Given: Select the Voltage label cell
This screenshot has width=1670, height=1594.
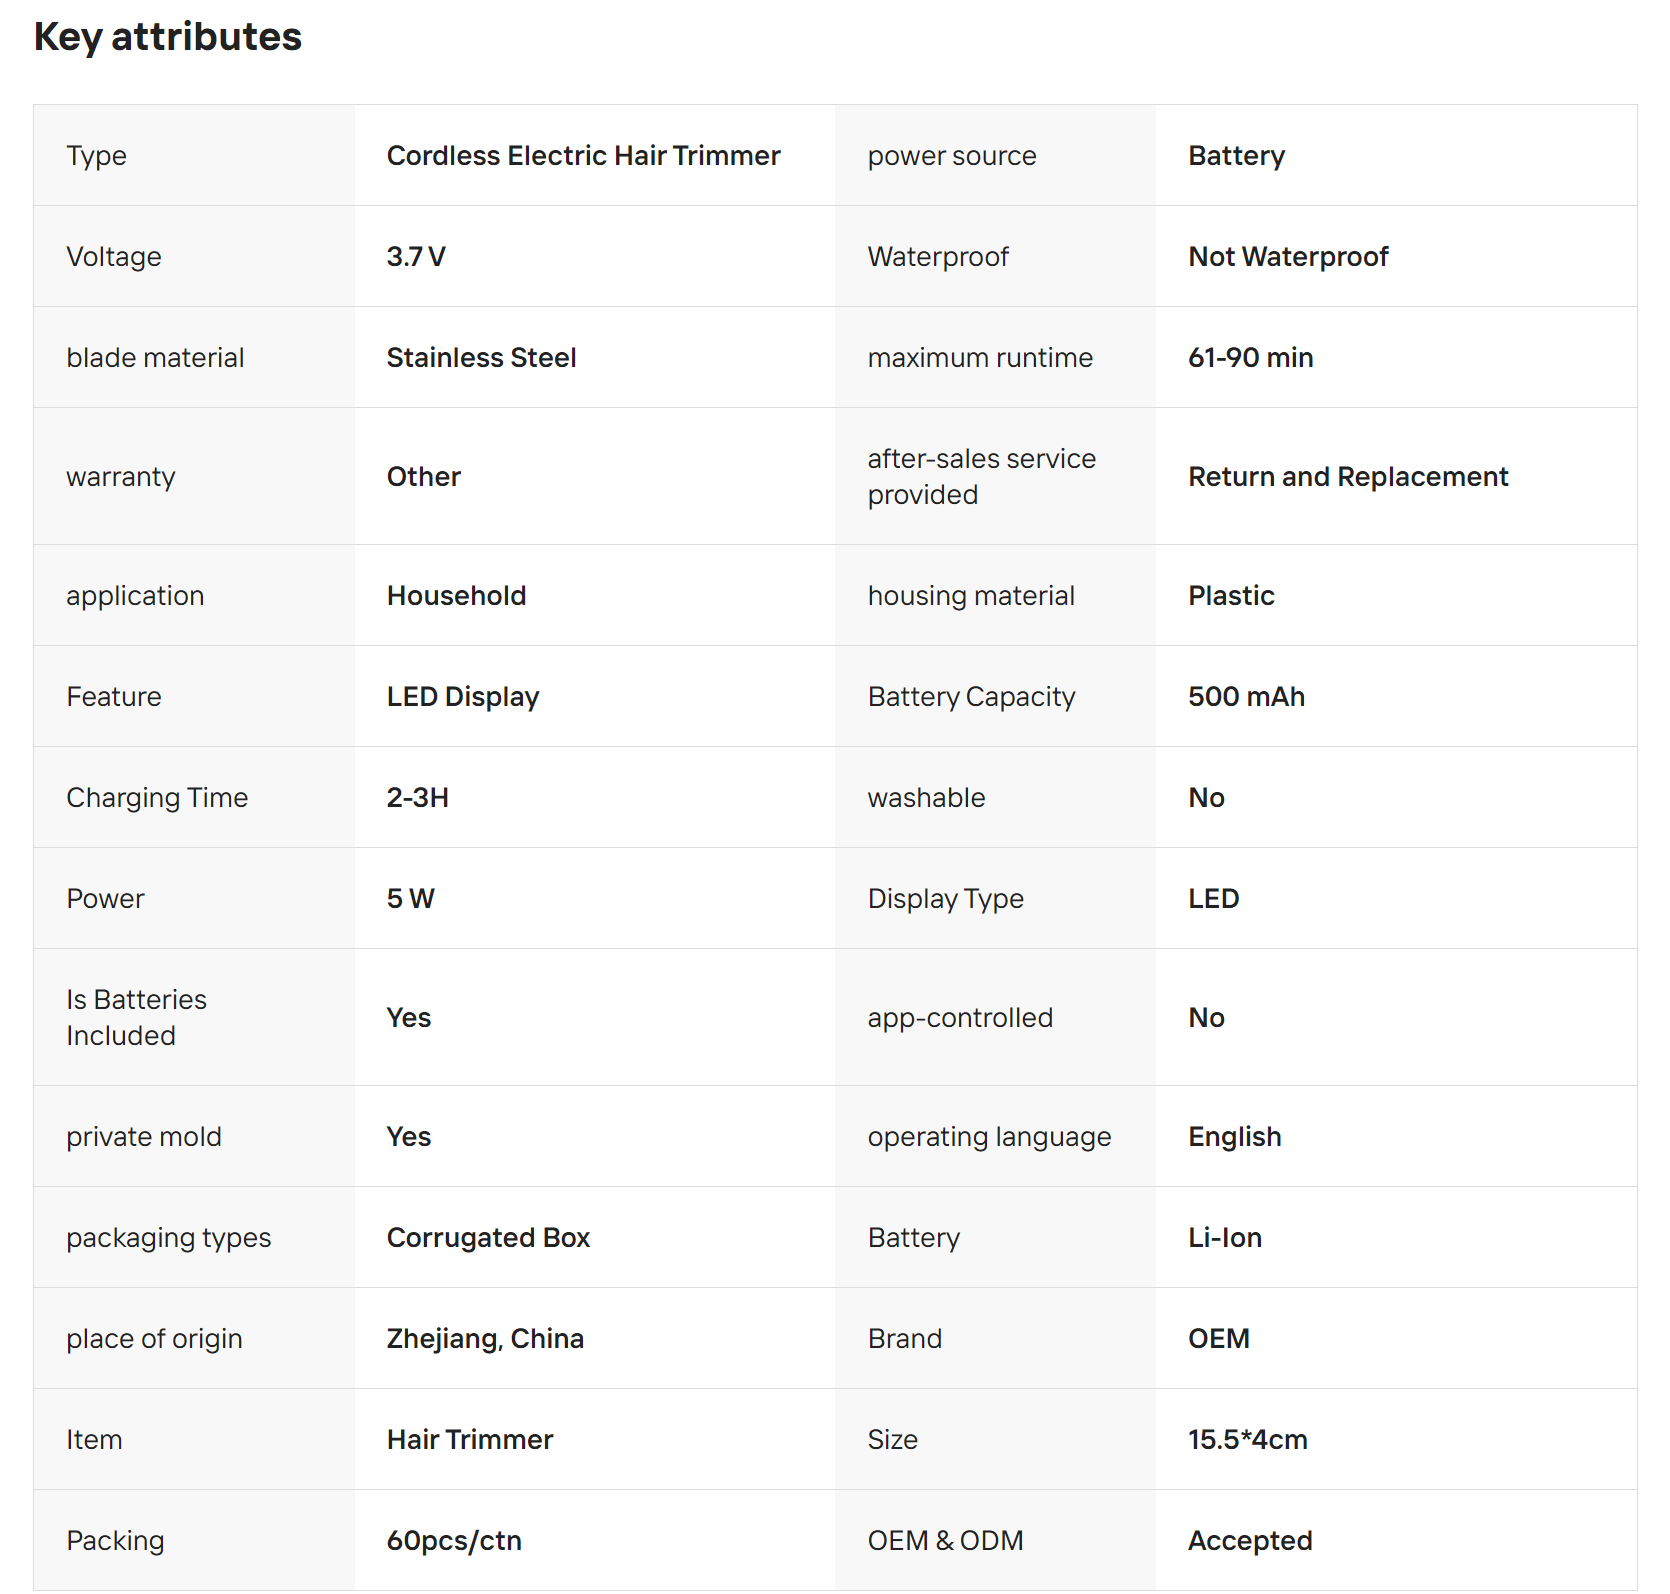Looking at the screenshot, I should [114, 257].
